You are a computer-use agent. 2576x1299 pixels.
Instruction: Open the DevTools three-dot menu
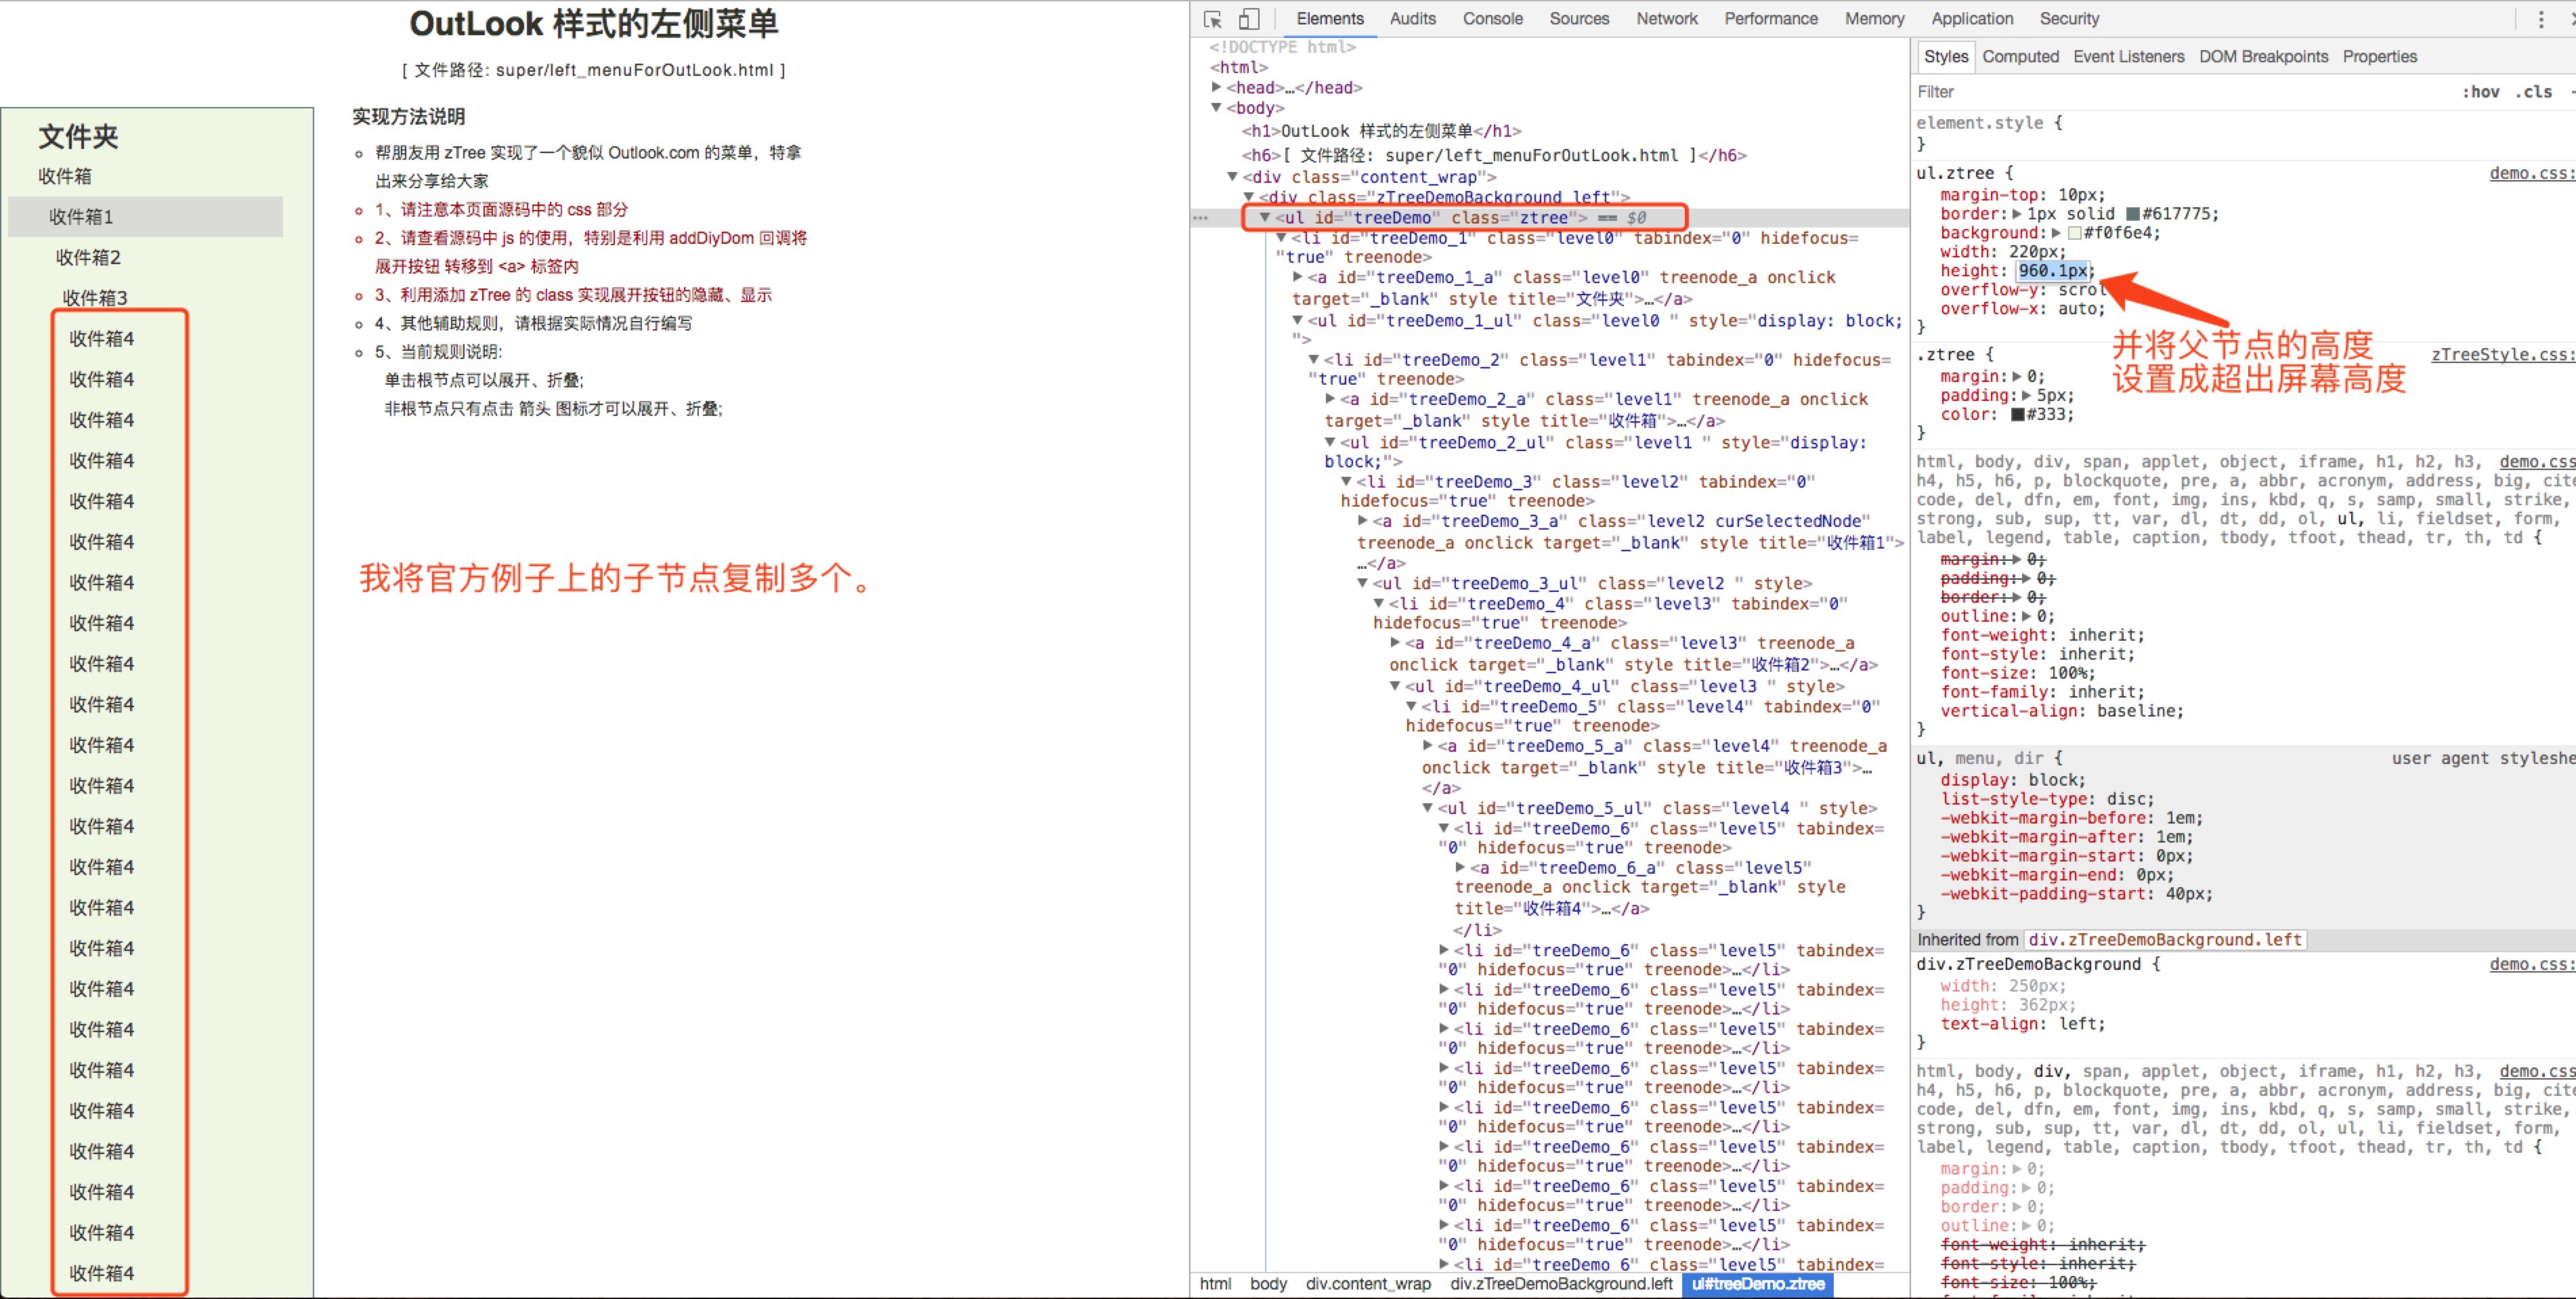click(x=2540, y=19)
